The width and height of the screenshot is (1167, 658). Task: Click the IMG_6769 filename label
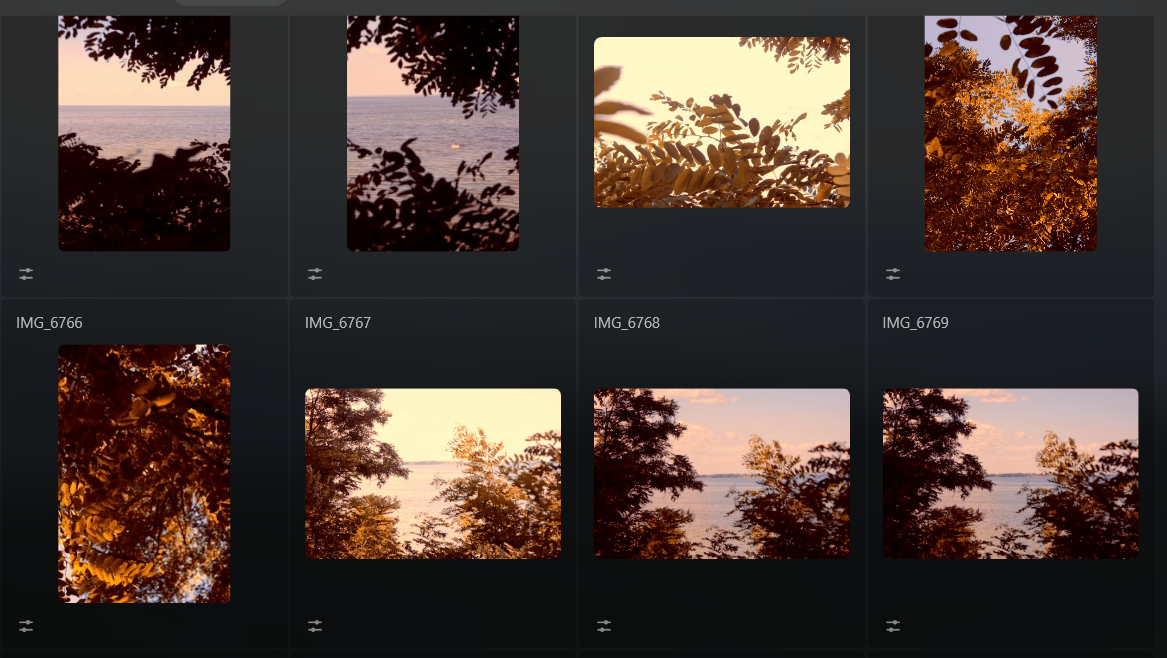(x=915, y=323)
